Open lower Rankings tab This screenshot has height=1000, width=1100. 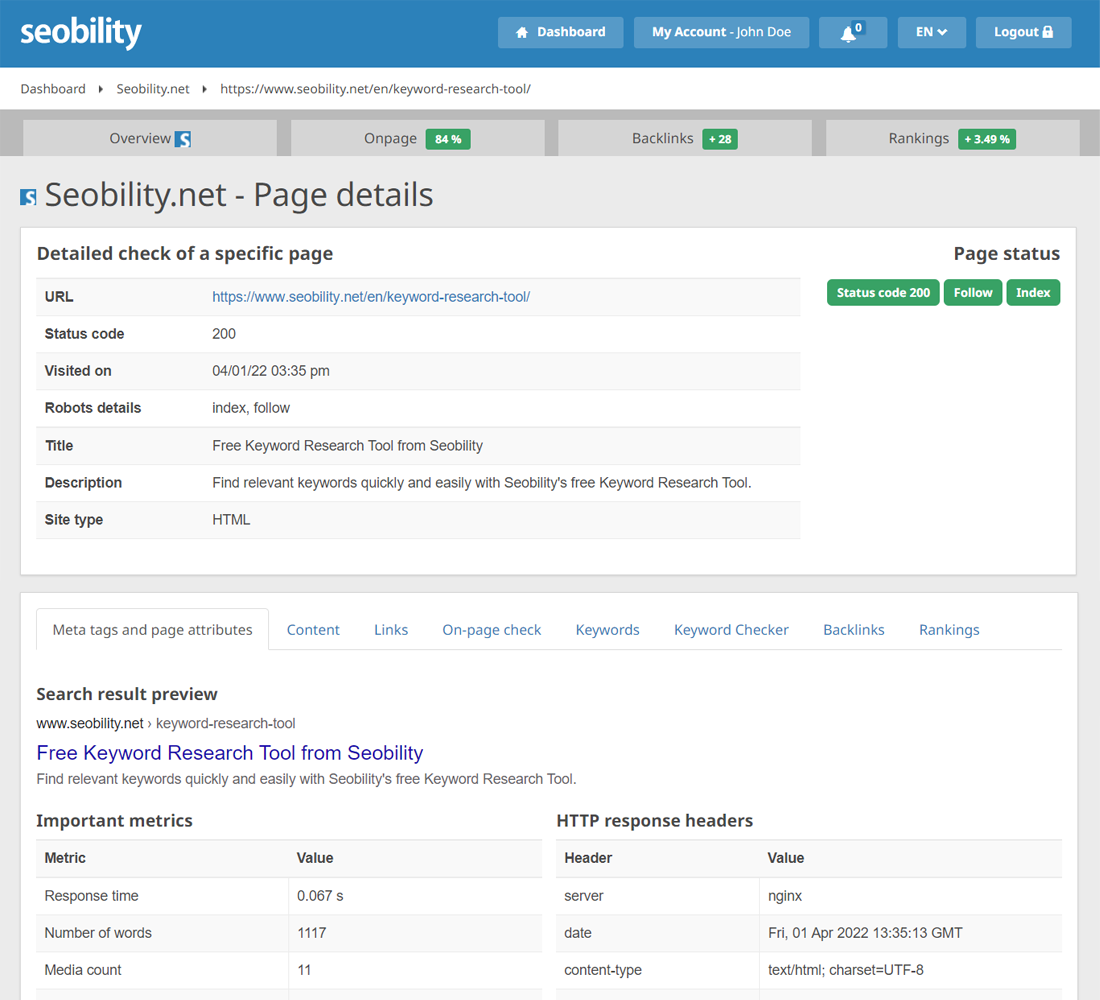coord(949,629)
